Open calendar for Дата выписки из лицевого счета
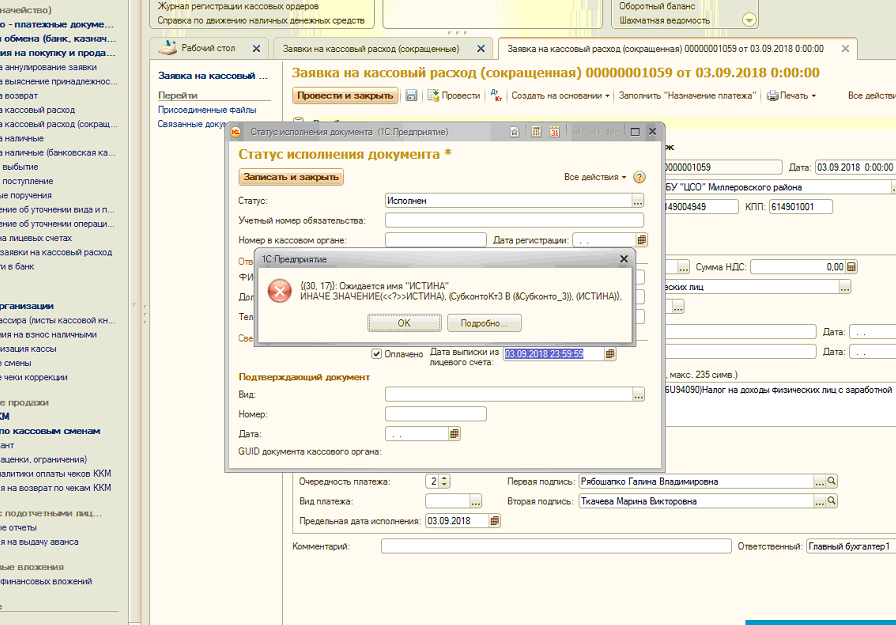 610,354
